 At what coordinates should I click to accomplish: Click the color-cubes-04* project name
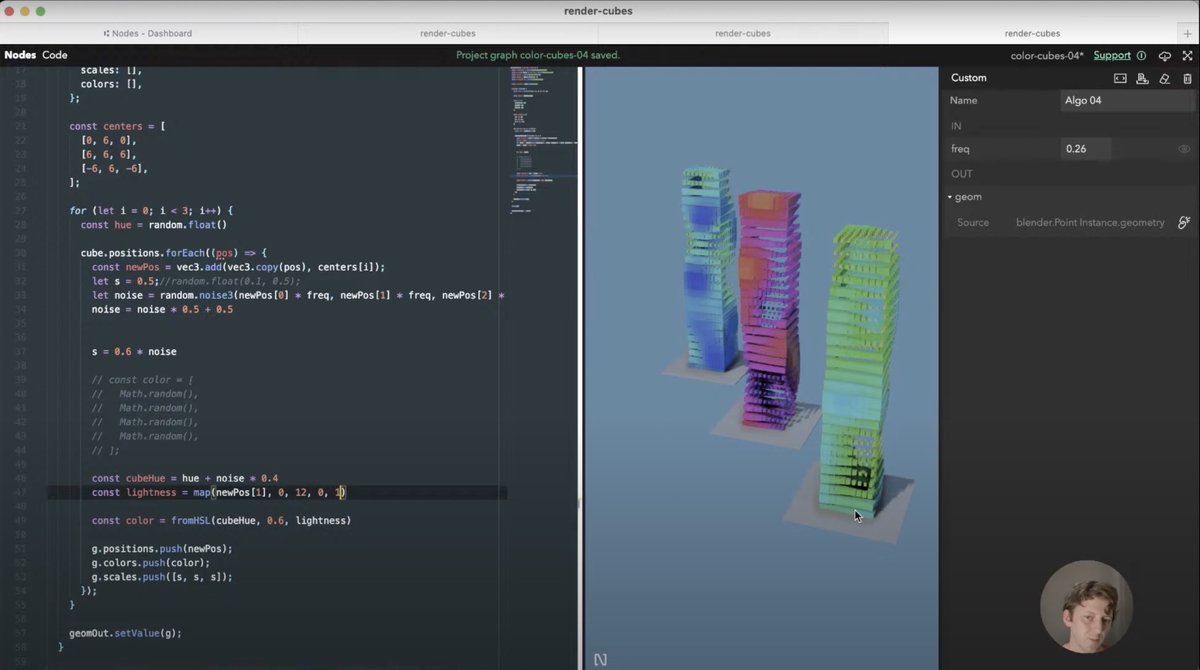[1046, 56]
